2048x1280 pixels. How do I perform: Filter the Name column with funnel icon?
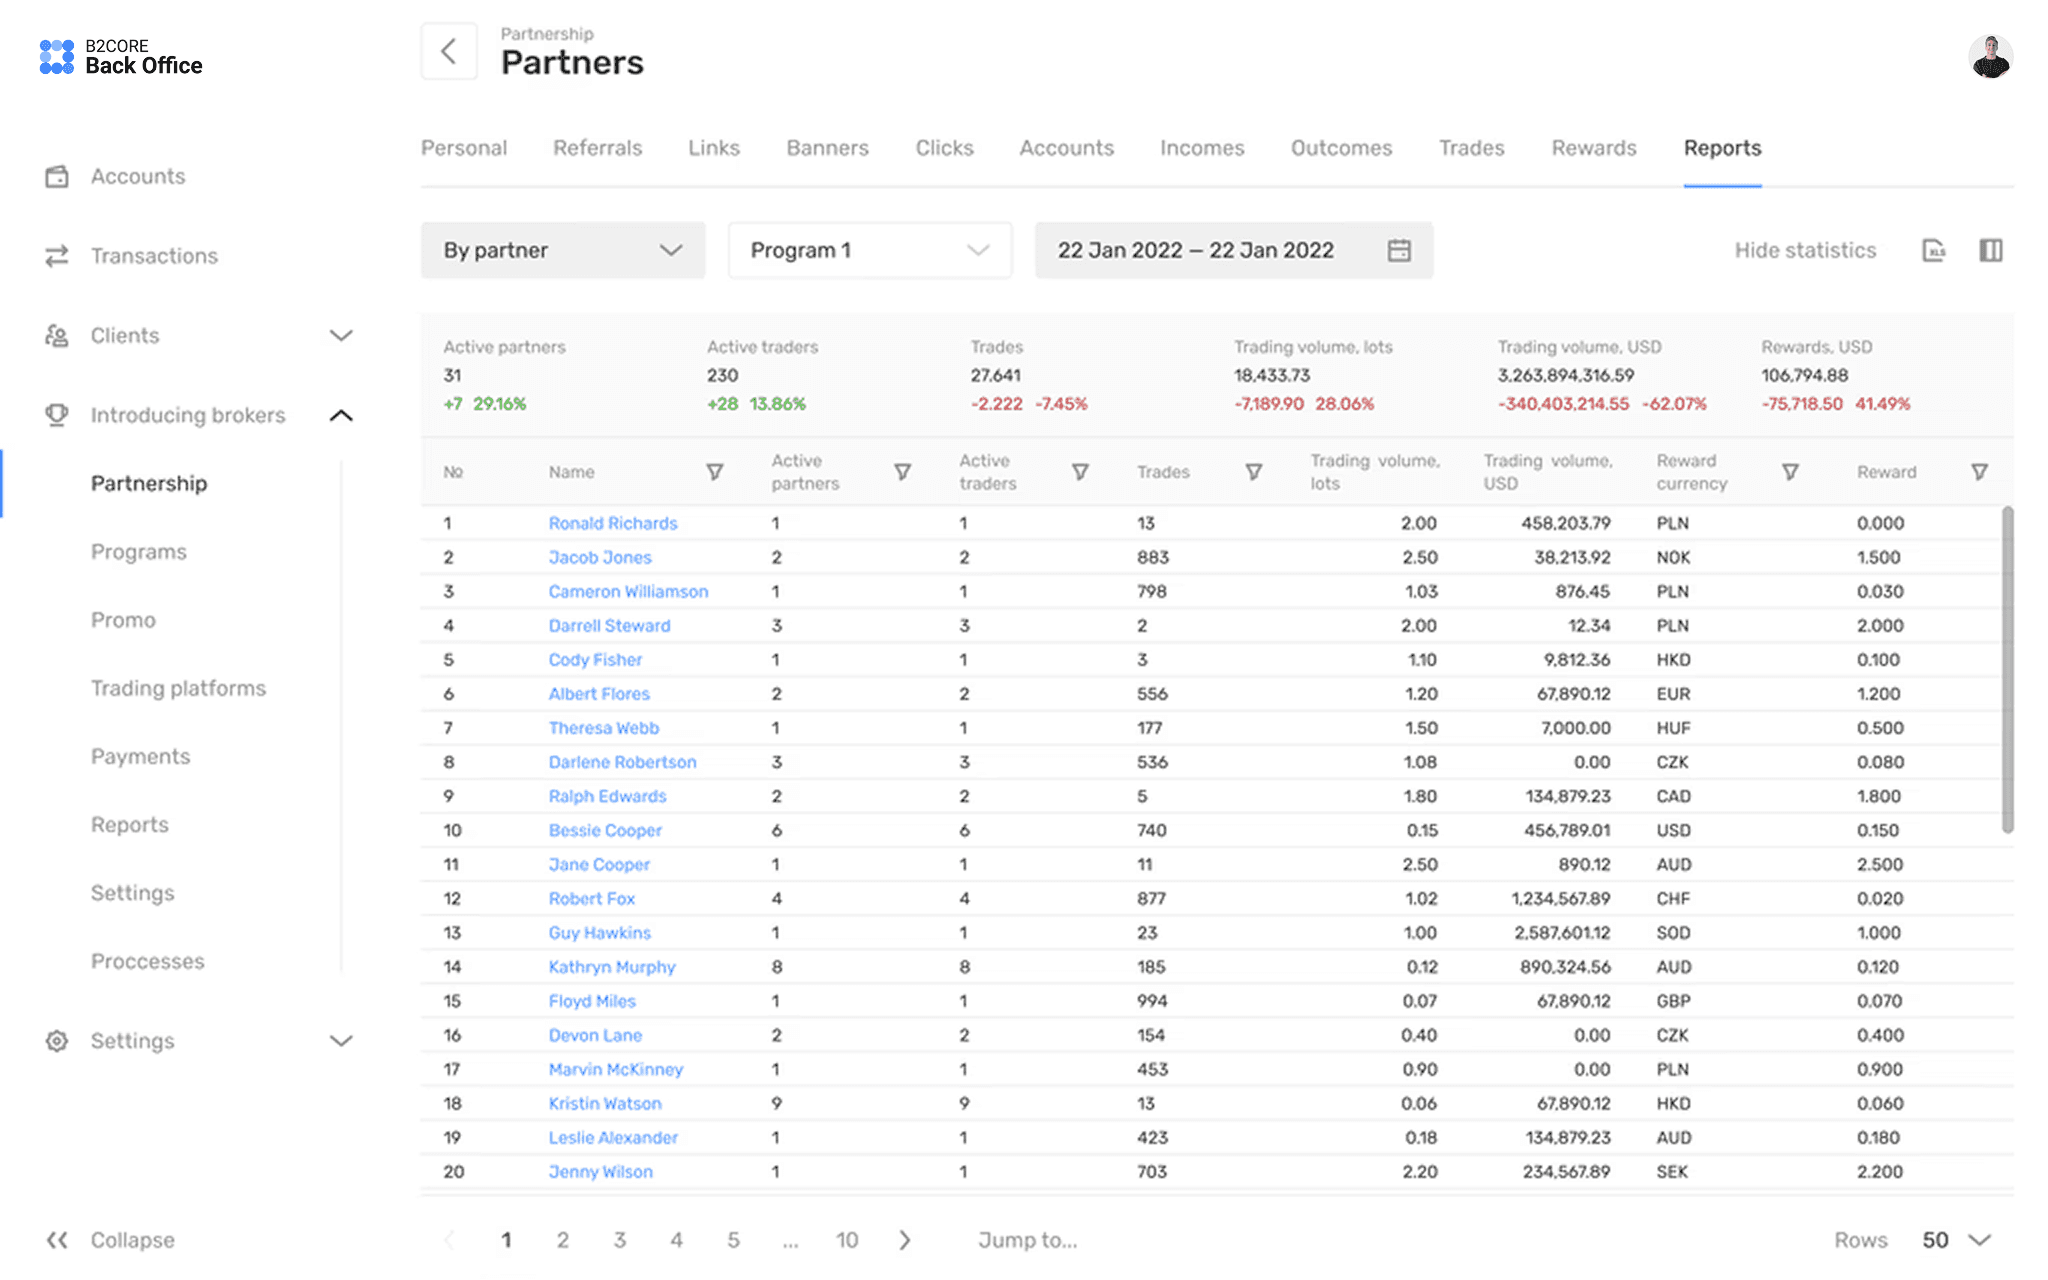(715, 472)
